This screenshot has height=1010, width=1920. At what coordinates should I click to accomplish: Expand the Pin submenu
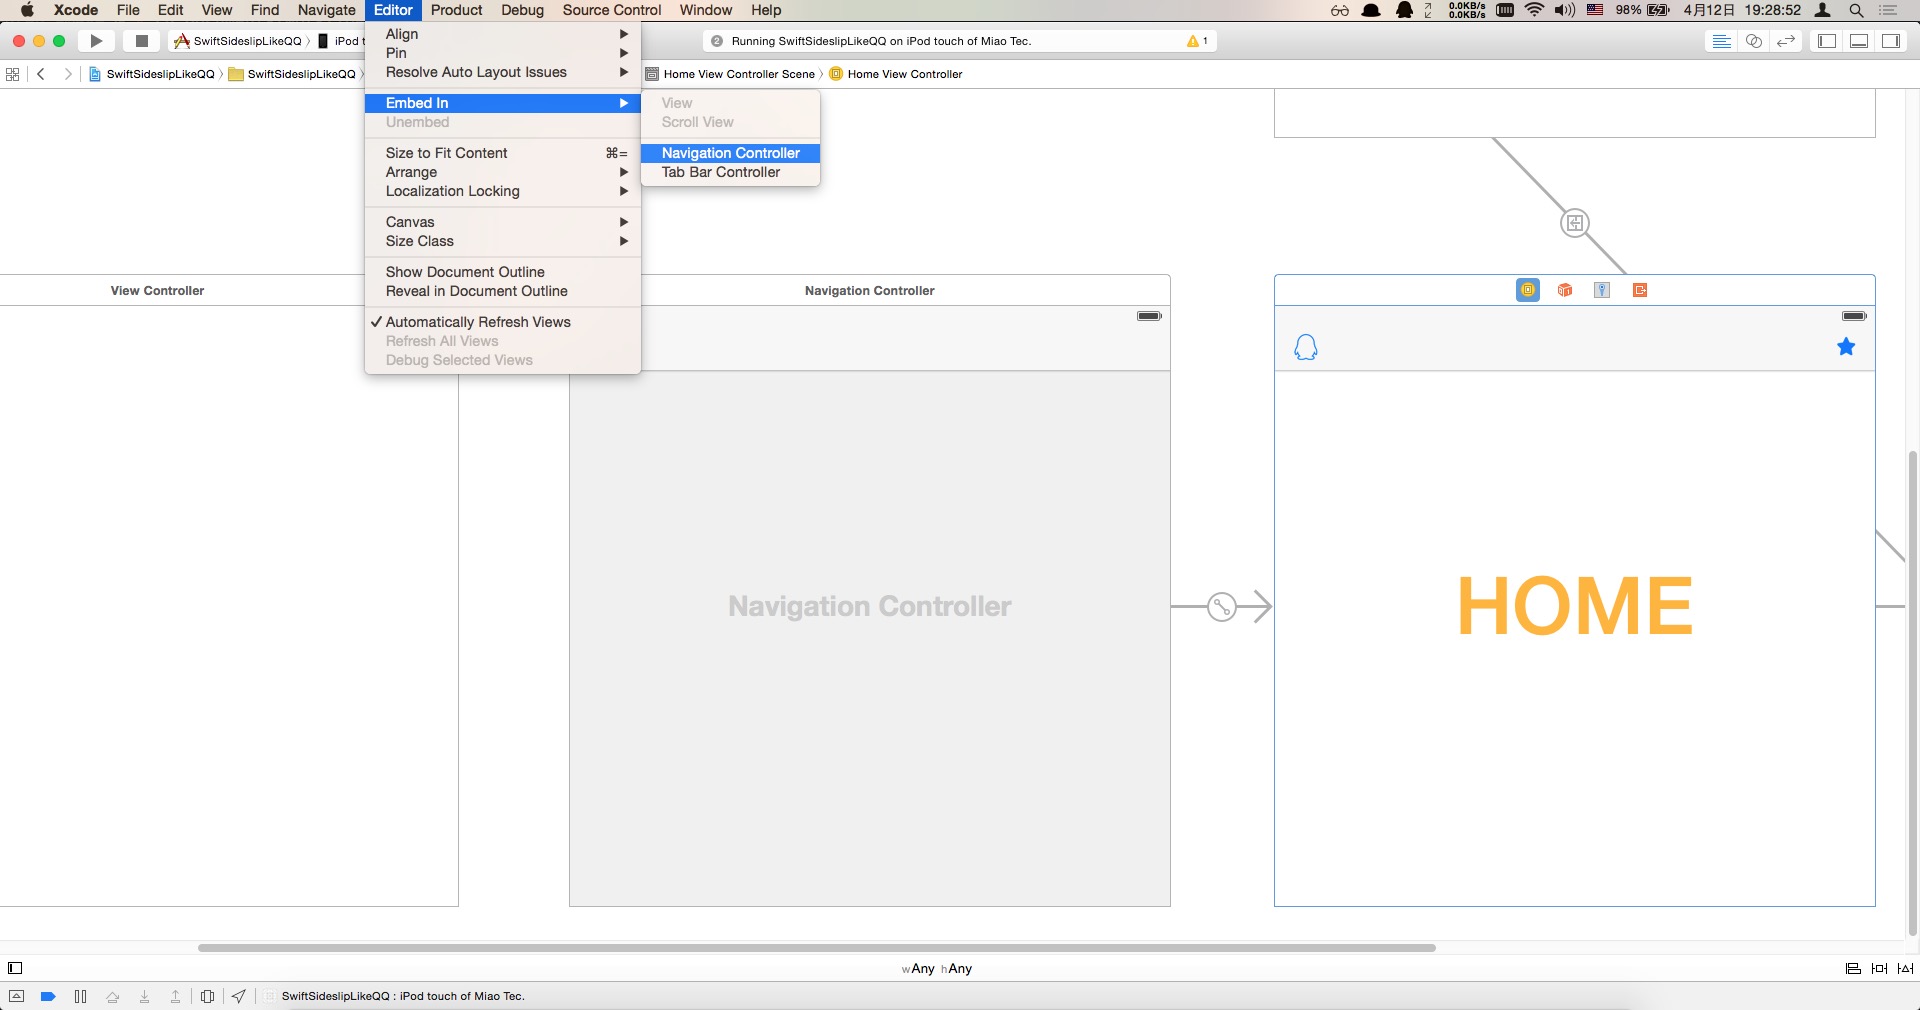[x=502, y=53]
